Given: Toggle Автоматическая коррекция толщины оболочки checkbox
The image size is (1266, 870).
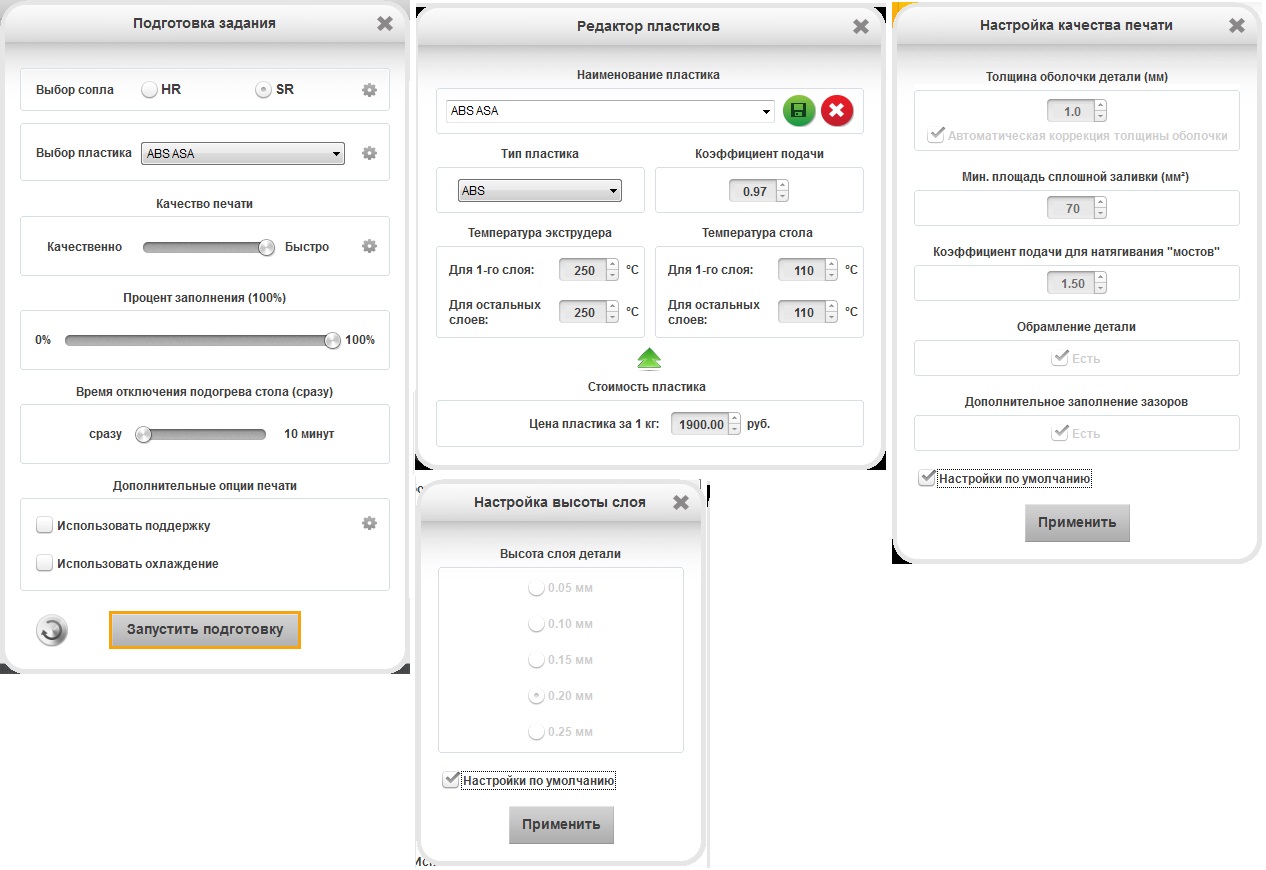Looking at the screenshot, I should coord(936,135).
